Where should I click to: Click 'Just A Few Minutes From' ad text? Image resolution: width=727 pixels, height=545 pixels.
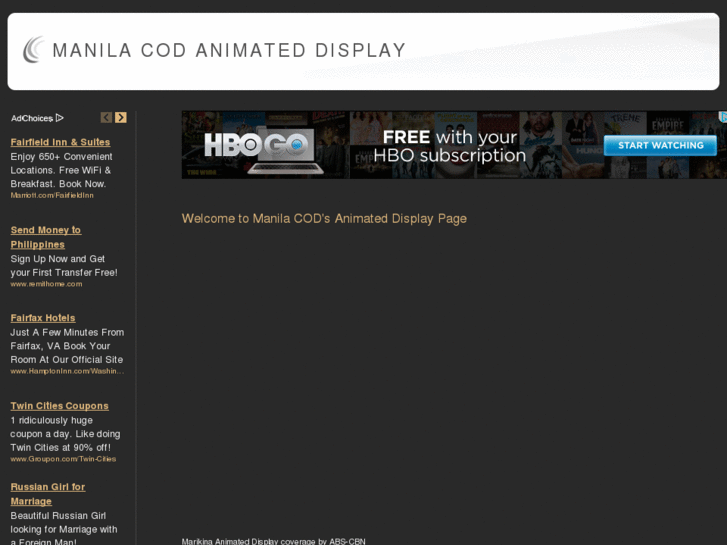tap(67, 346)
